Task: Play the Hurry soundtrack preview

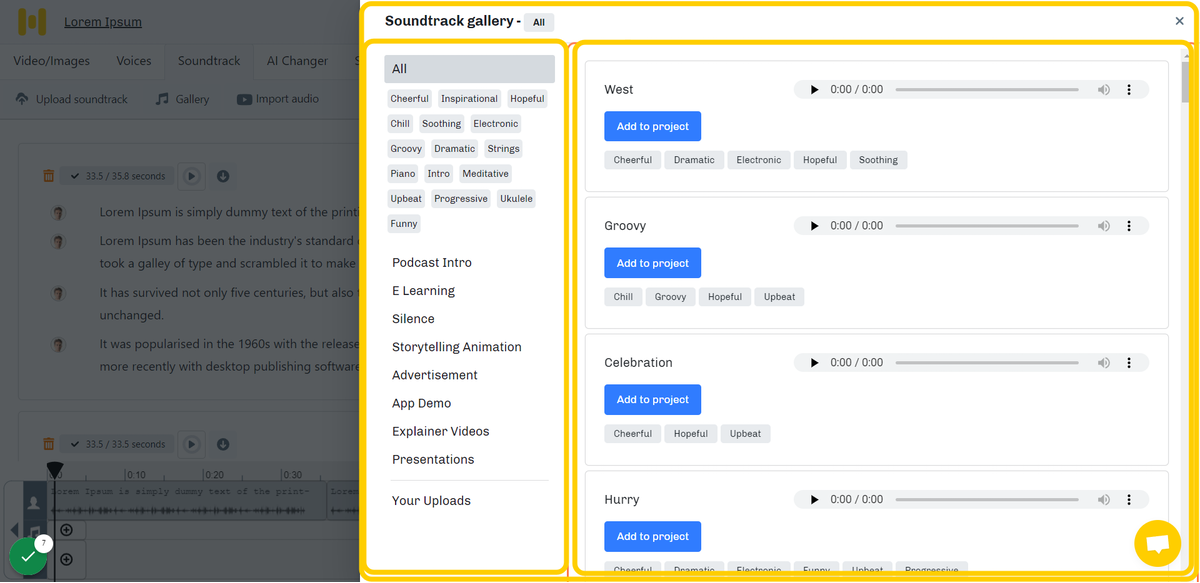Action: (x=814, y=500)
